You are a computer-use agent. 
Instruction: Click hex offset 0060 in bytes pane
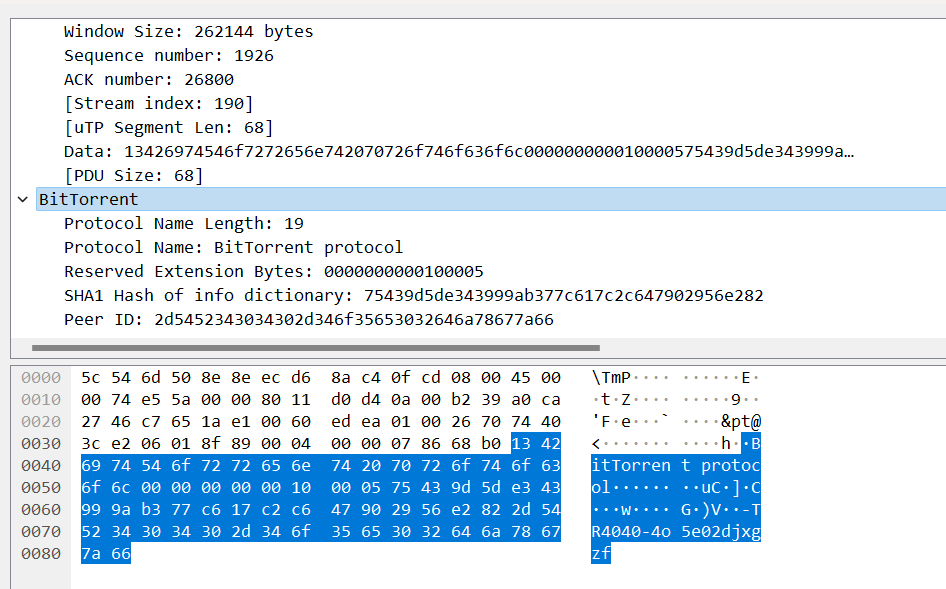click(41, 510)
